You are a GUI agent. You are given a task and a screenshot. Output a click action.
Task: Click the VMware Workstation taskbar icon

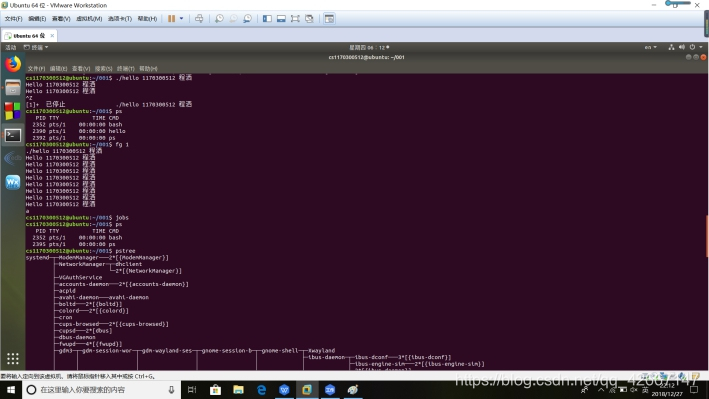[307, 390]
